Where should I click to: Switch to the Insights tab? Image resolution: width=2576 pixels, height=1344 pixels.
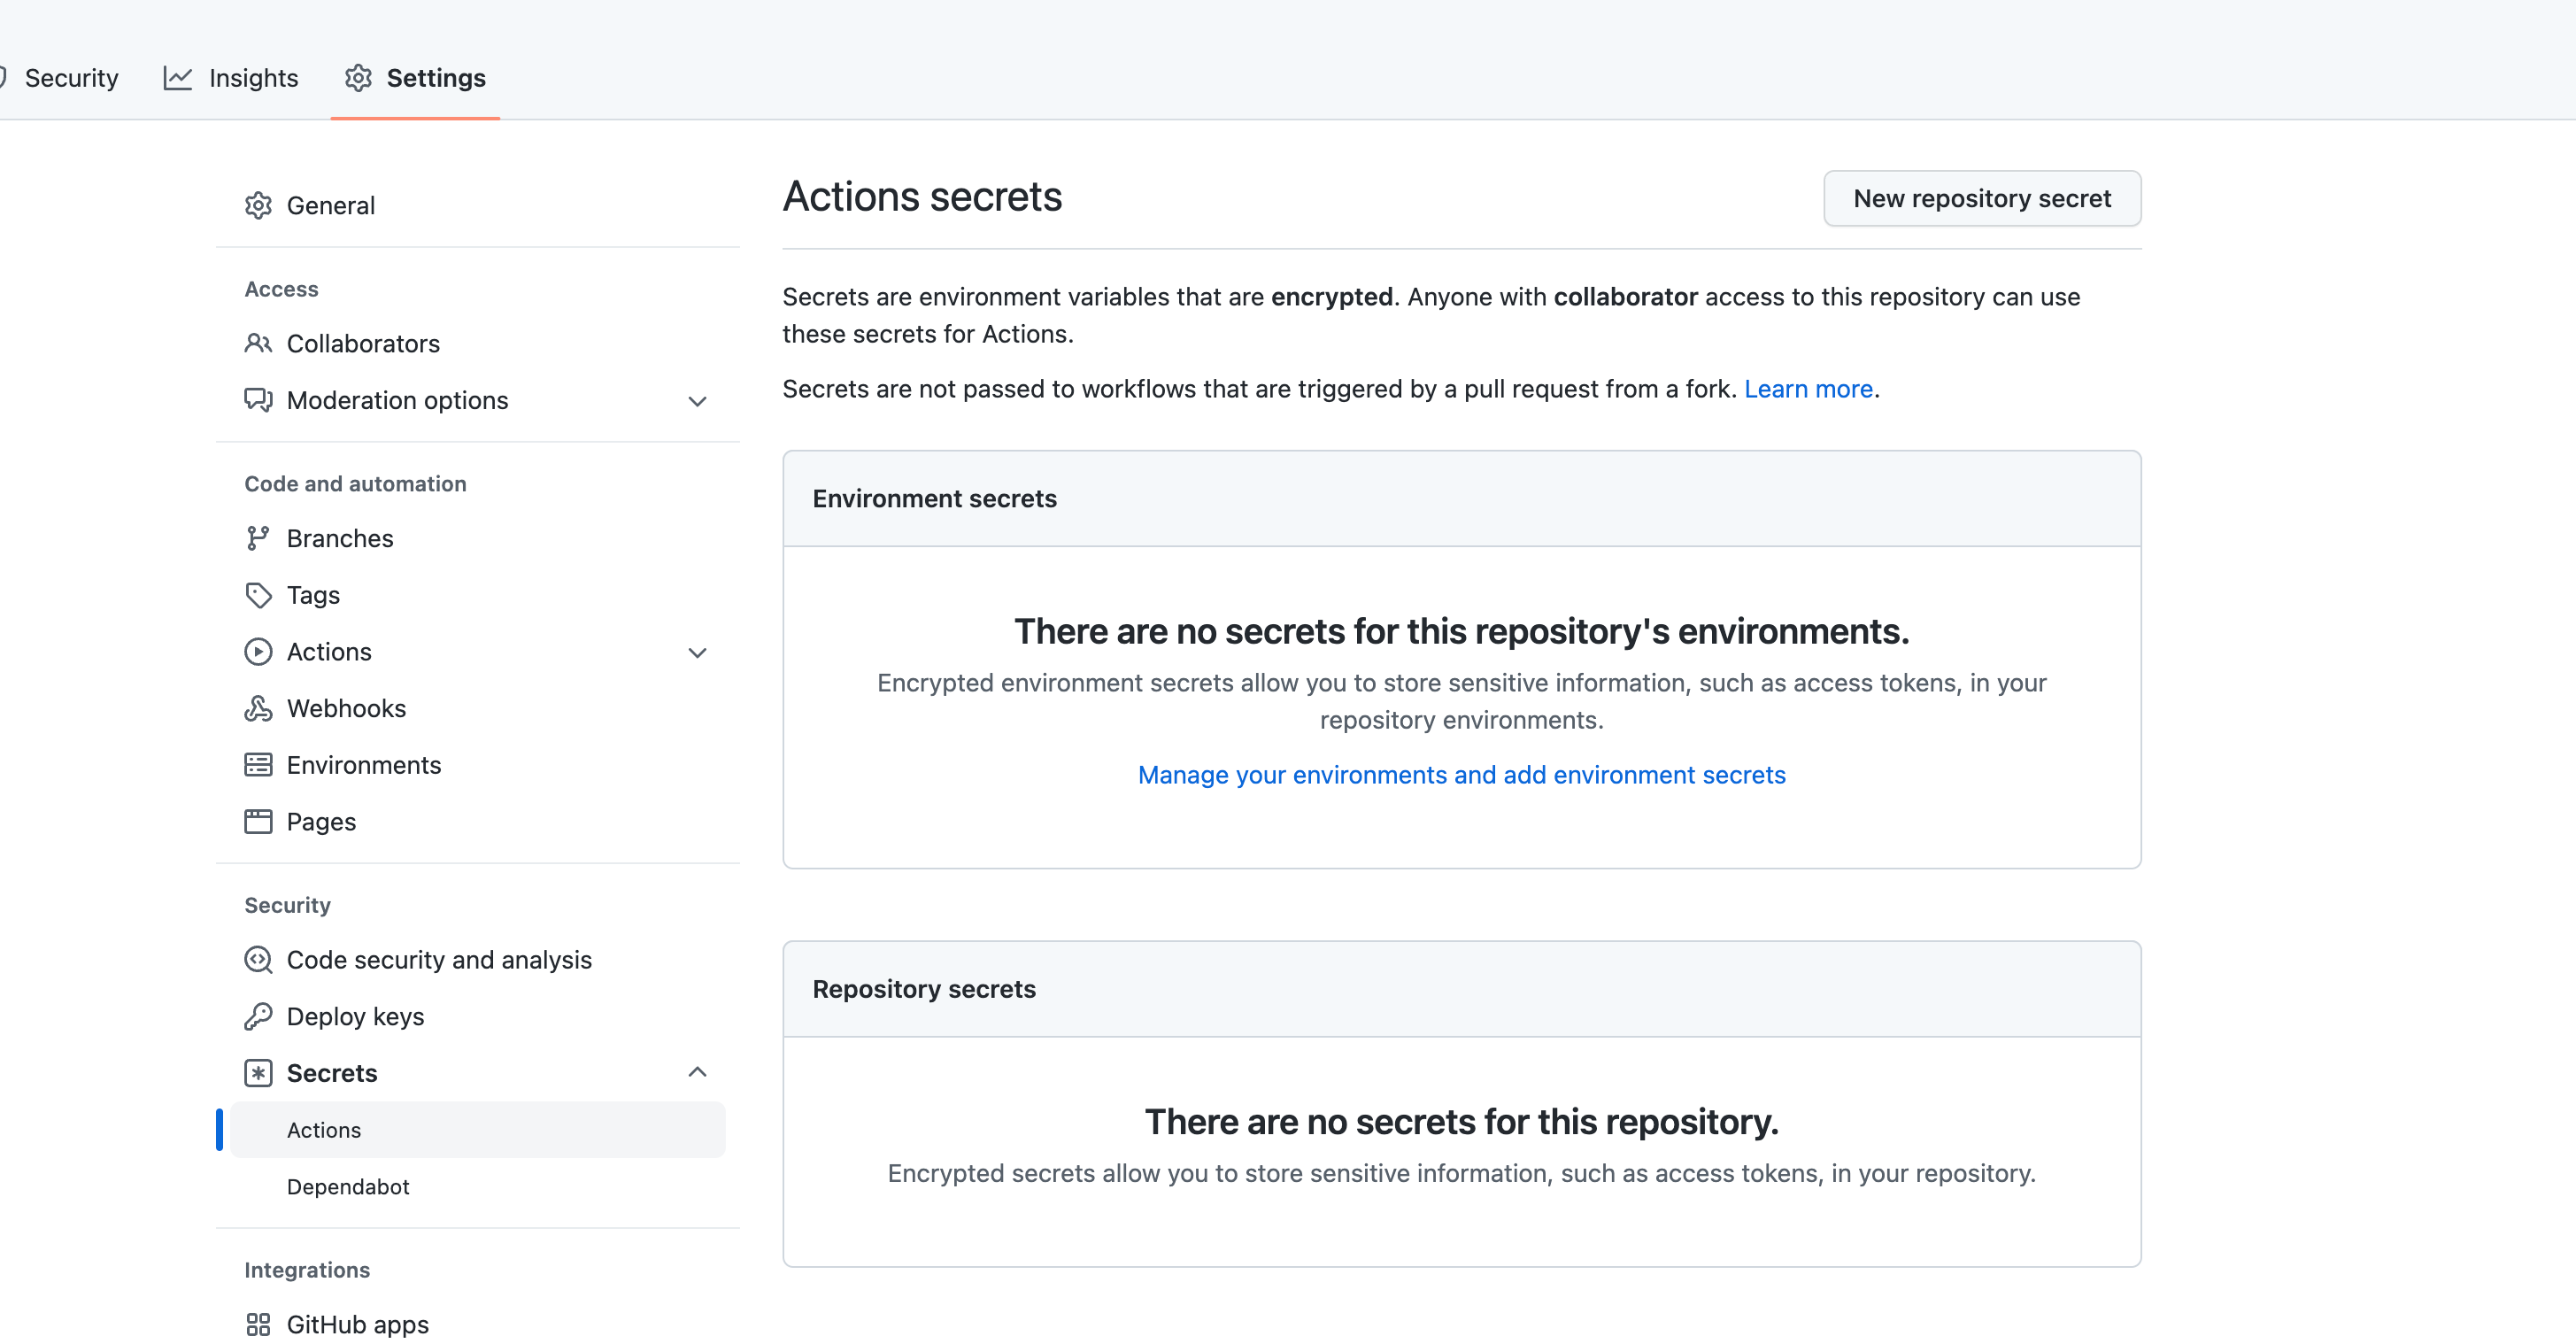pyautogui.click(x=231, y=78)
